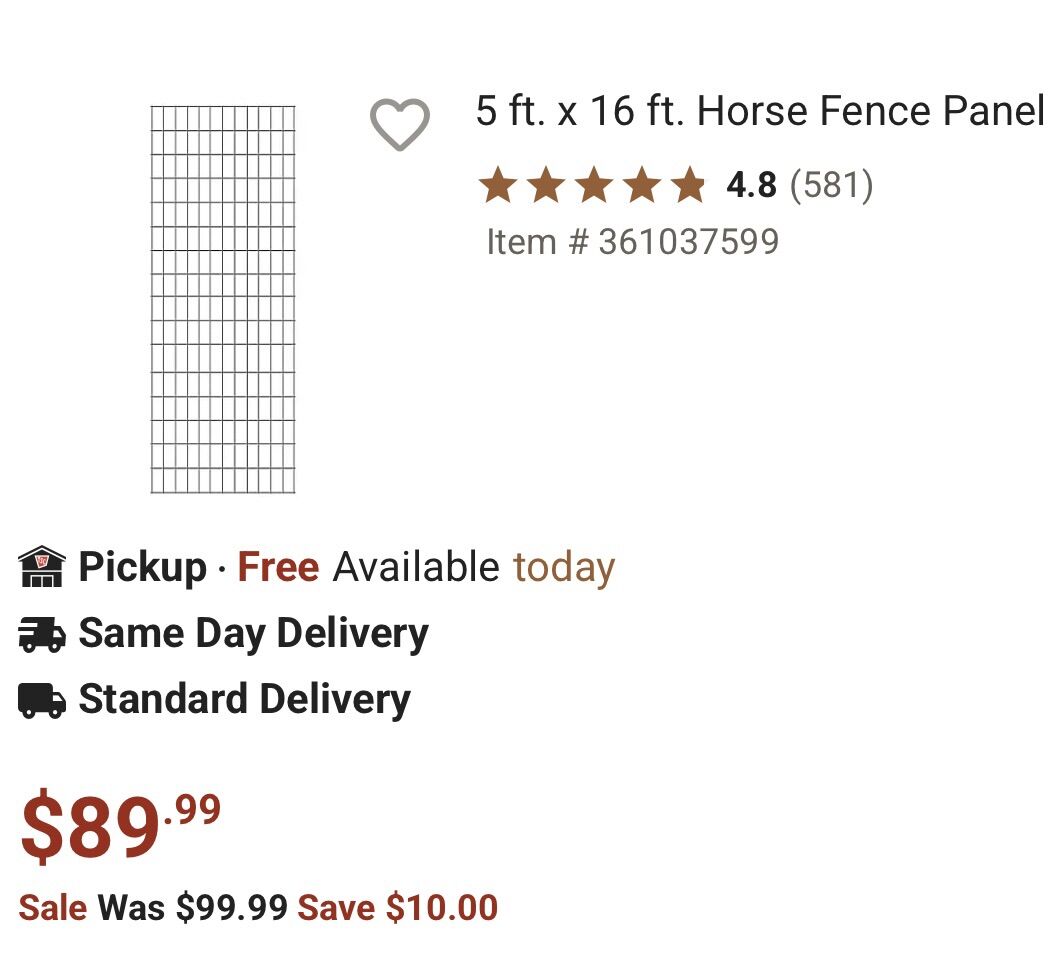The height and width of the screenshot is (955, 1060).
Task: Click the middle rating star
Action: [596, 184]
